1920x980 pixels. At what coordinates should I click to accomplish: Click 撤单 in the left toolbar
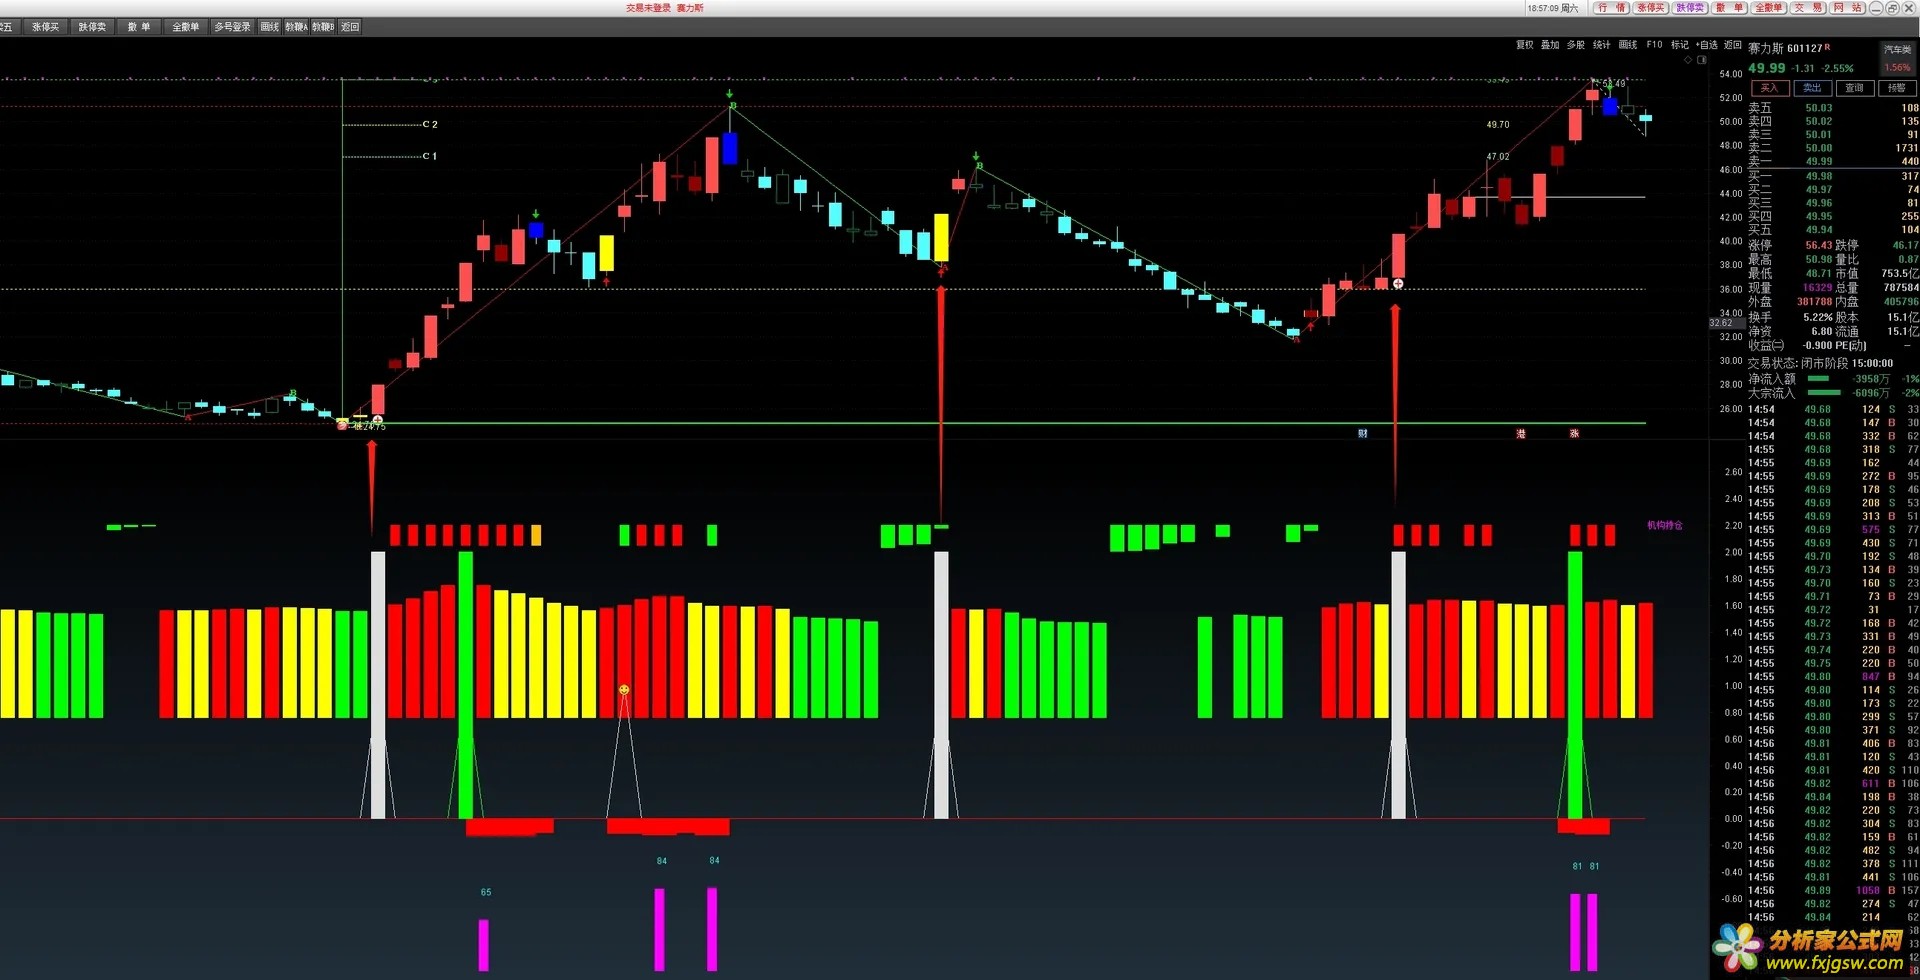[139, 27]
